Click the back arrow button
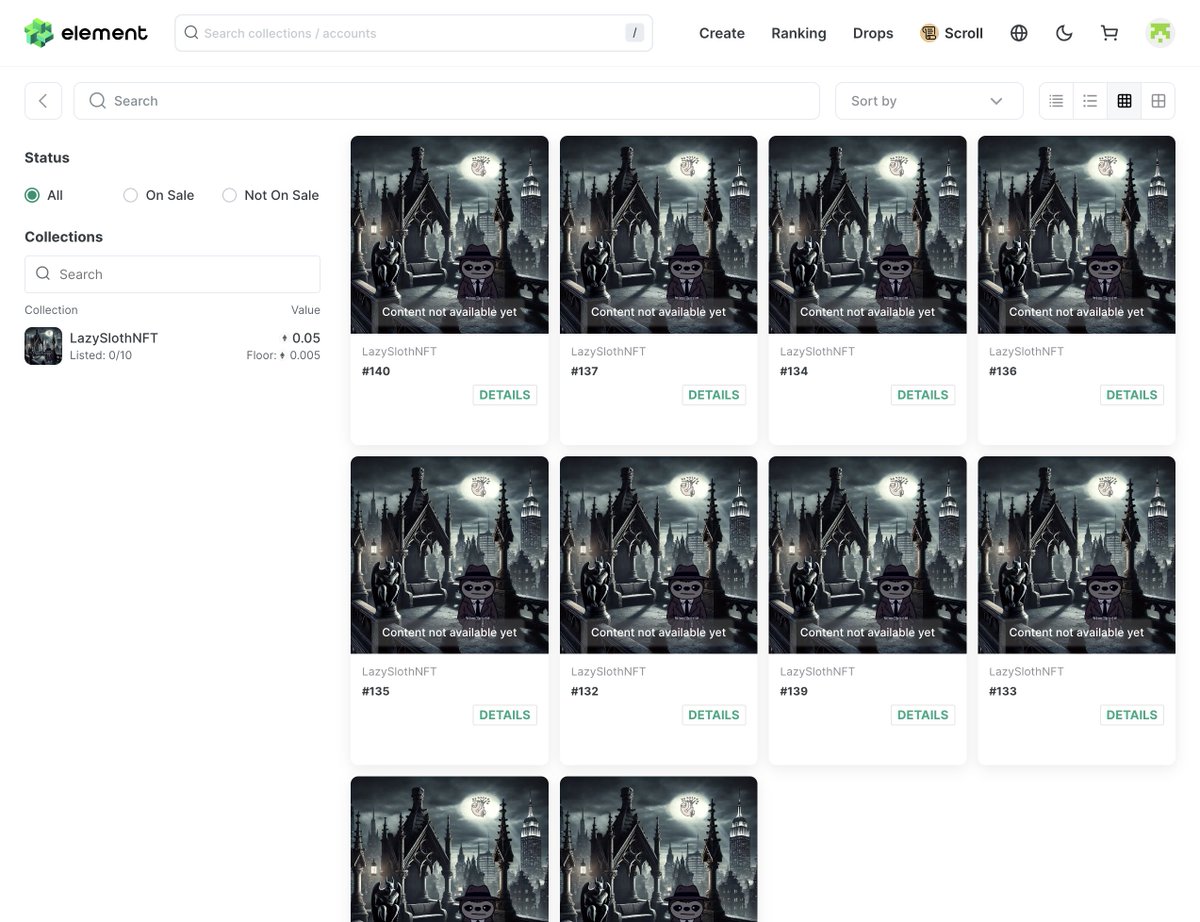The image size is (1200, 922). [x=43, y=101]
